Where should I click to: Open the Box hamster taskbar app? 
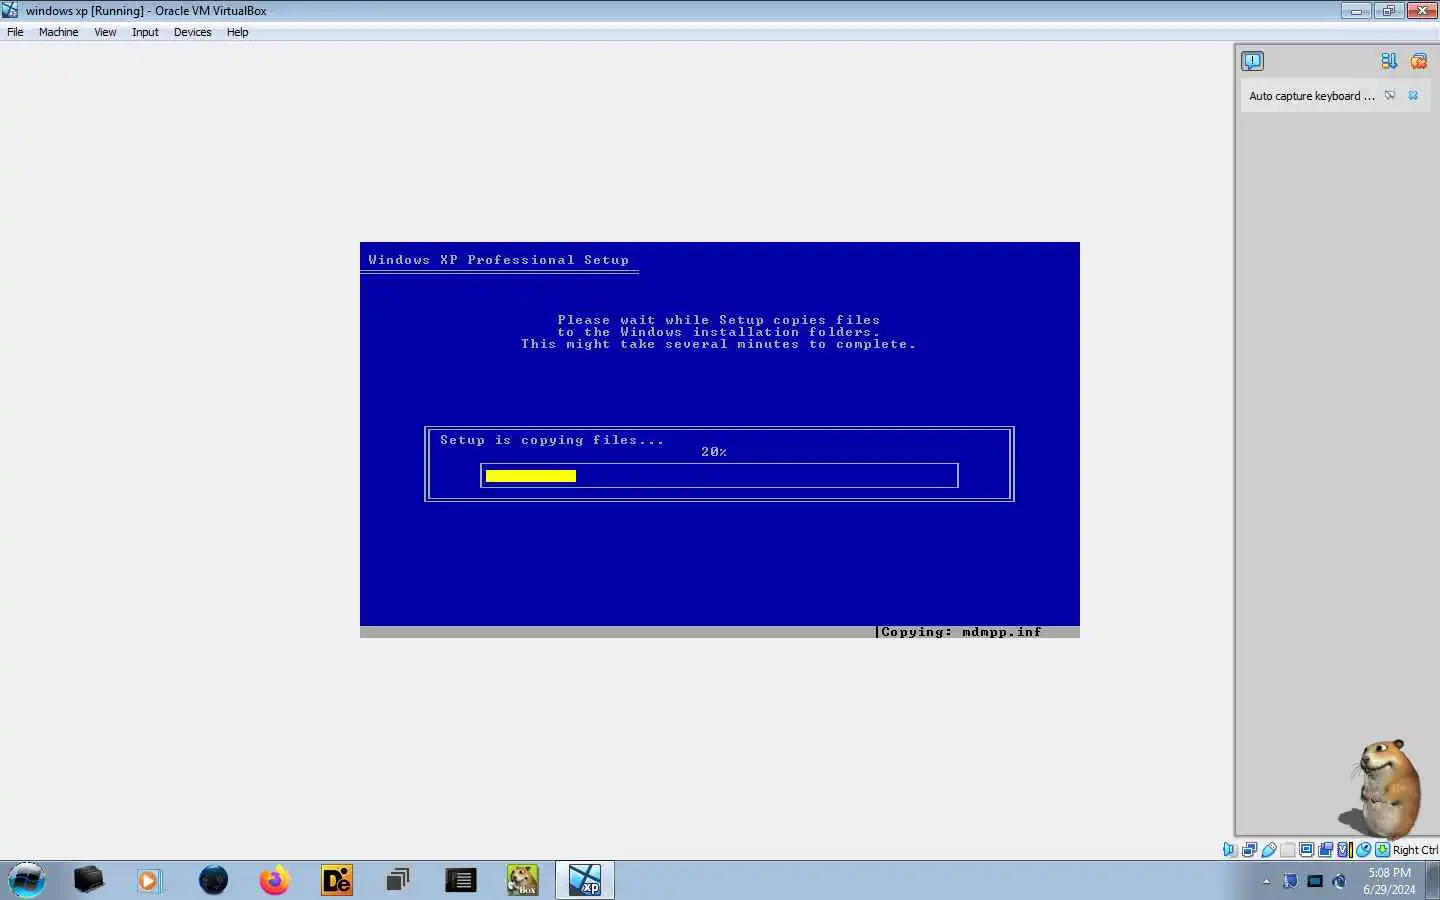point(522,880)
